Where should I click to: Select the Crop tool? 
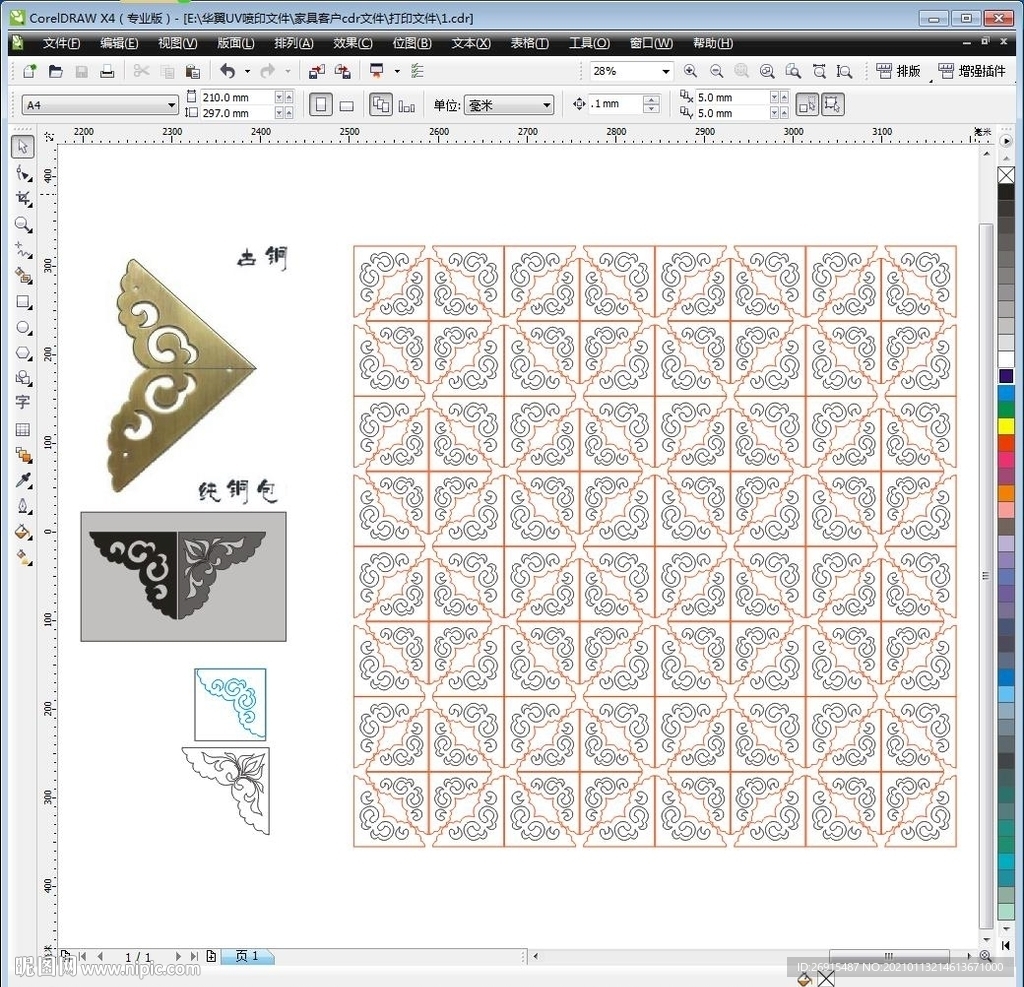coord(23,199)
